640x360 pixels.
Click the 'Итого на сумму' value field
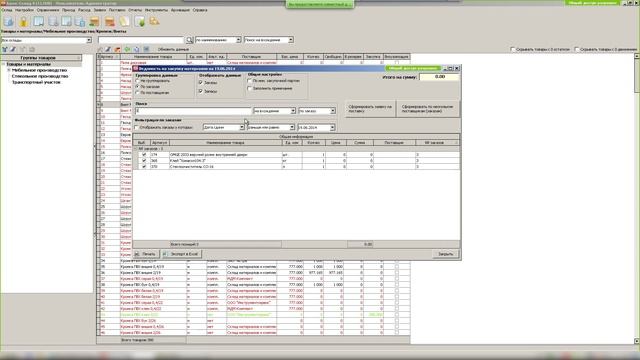coord(439,77)
